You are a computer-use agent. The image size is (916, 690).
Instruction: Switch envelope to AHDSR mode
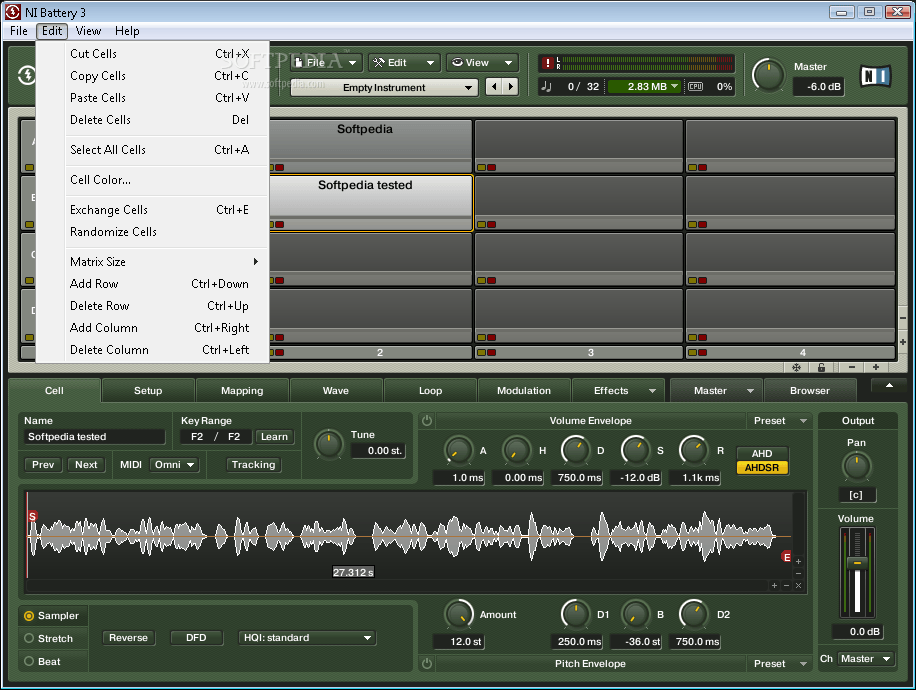pyautogui.click(x=762, y=467)
